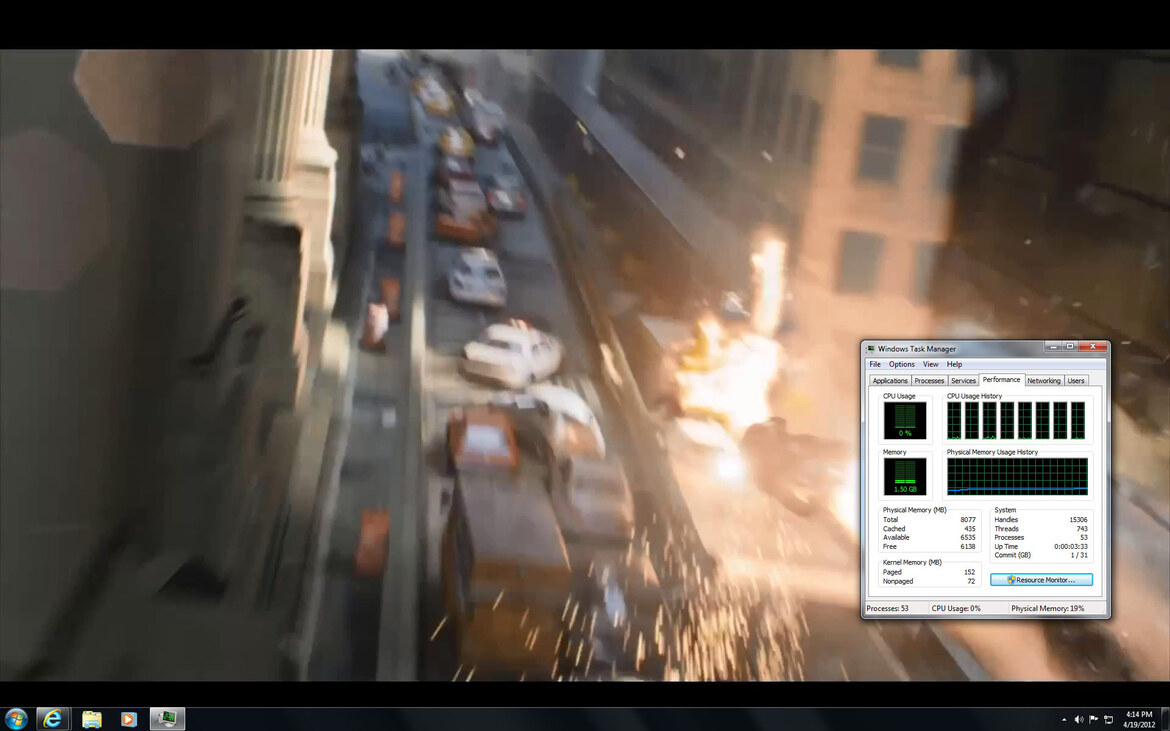The width and height of the screenshot is (1170, 731).
Task: Click the Free memory value 6138
Action: click(x=968, y=546)
